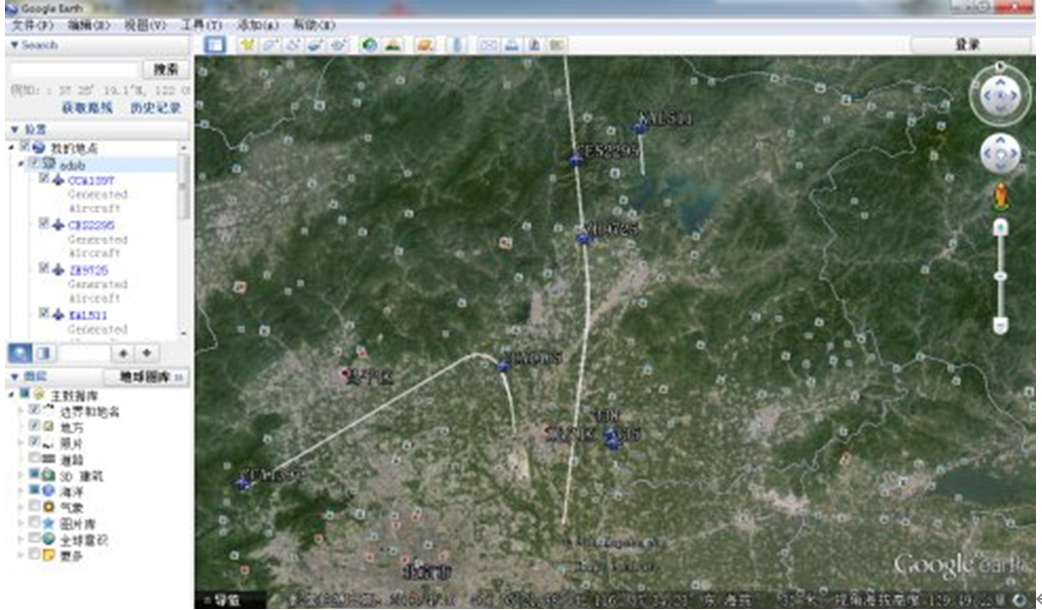Collapse the 主数据库 tree node arrow

[x=11, y=395]
